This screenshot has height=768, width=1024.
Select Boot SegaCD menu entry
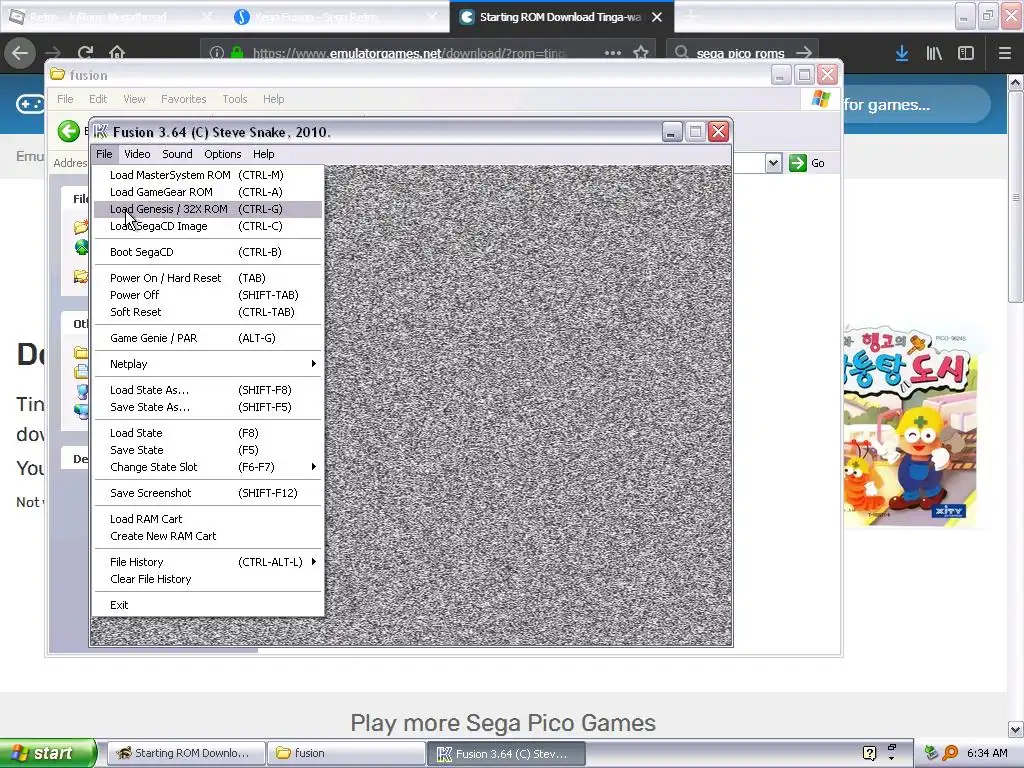click(208, 252)
